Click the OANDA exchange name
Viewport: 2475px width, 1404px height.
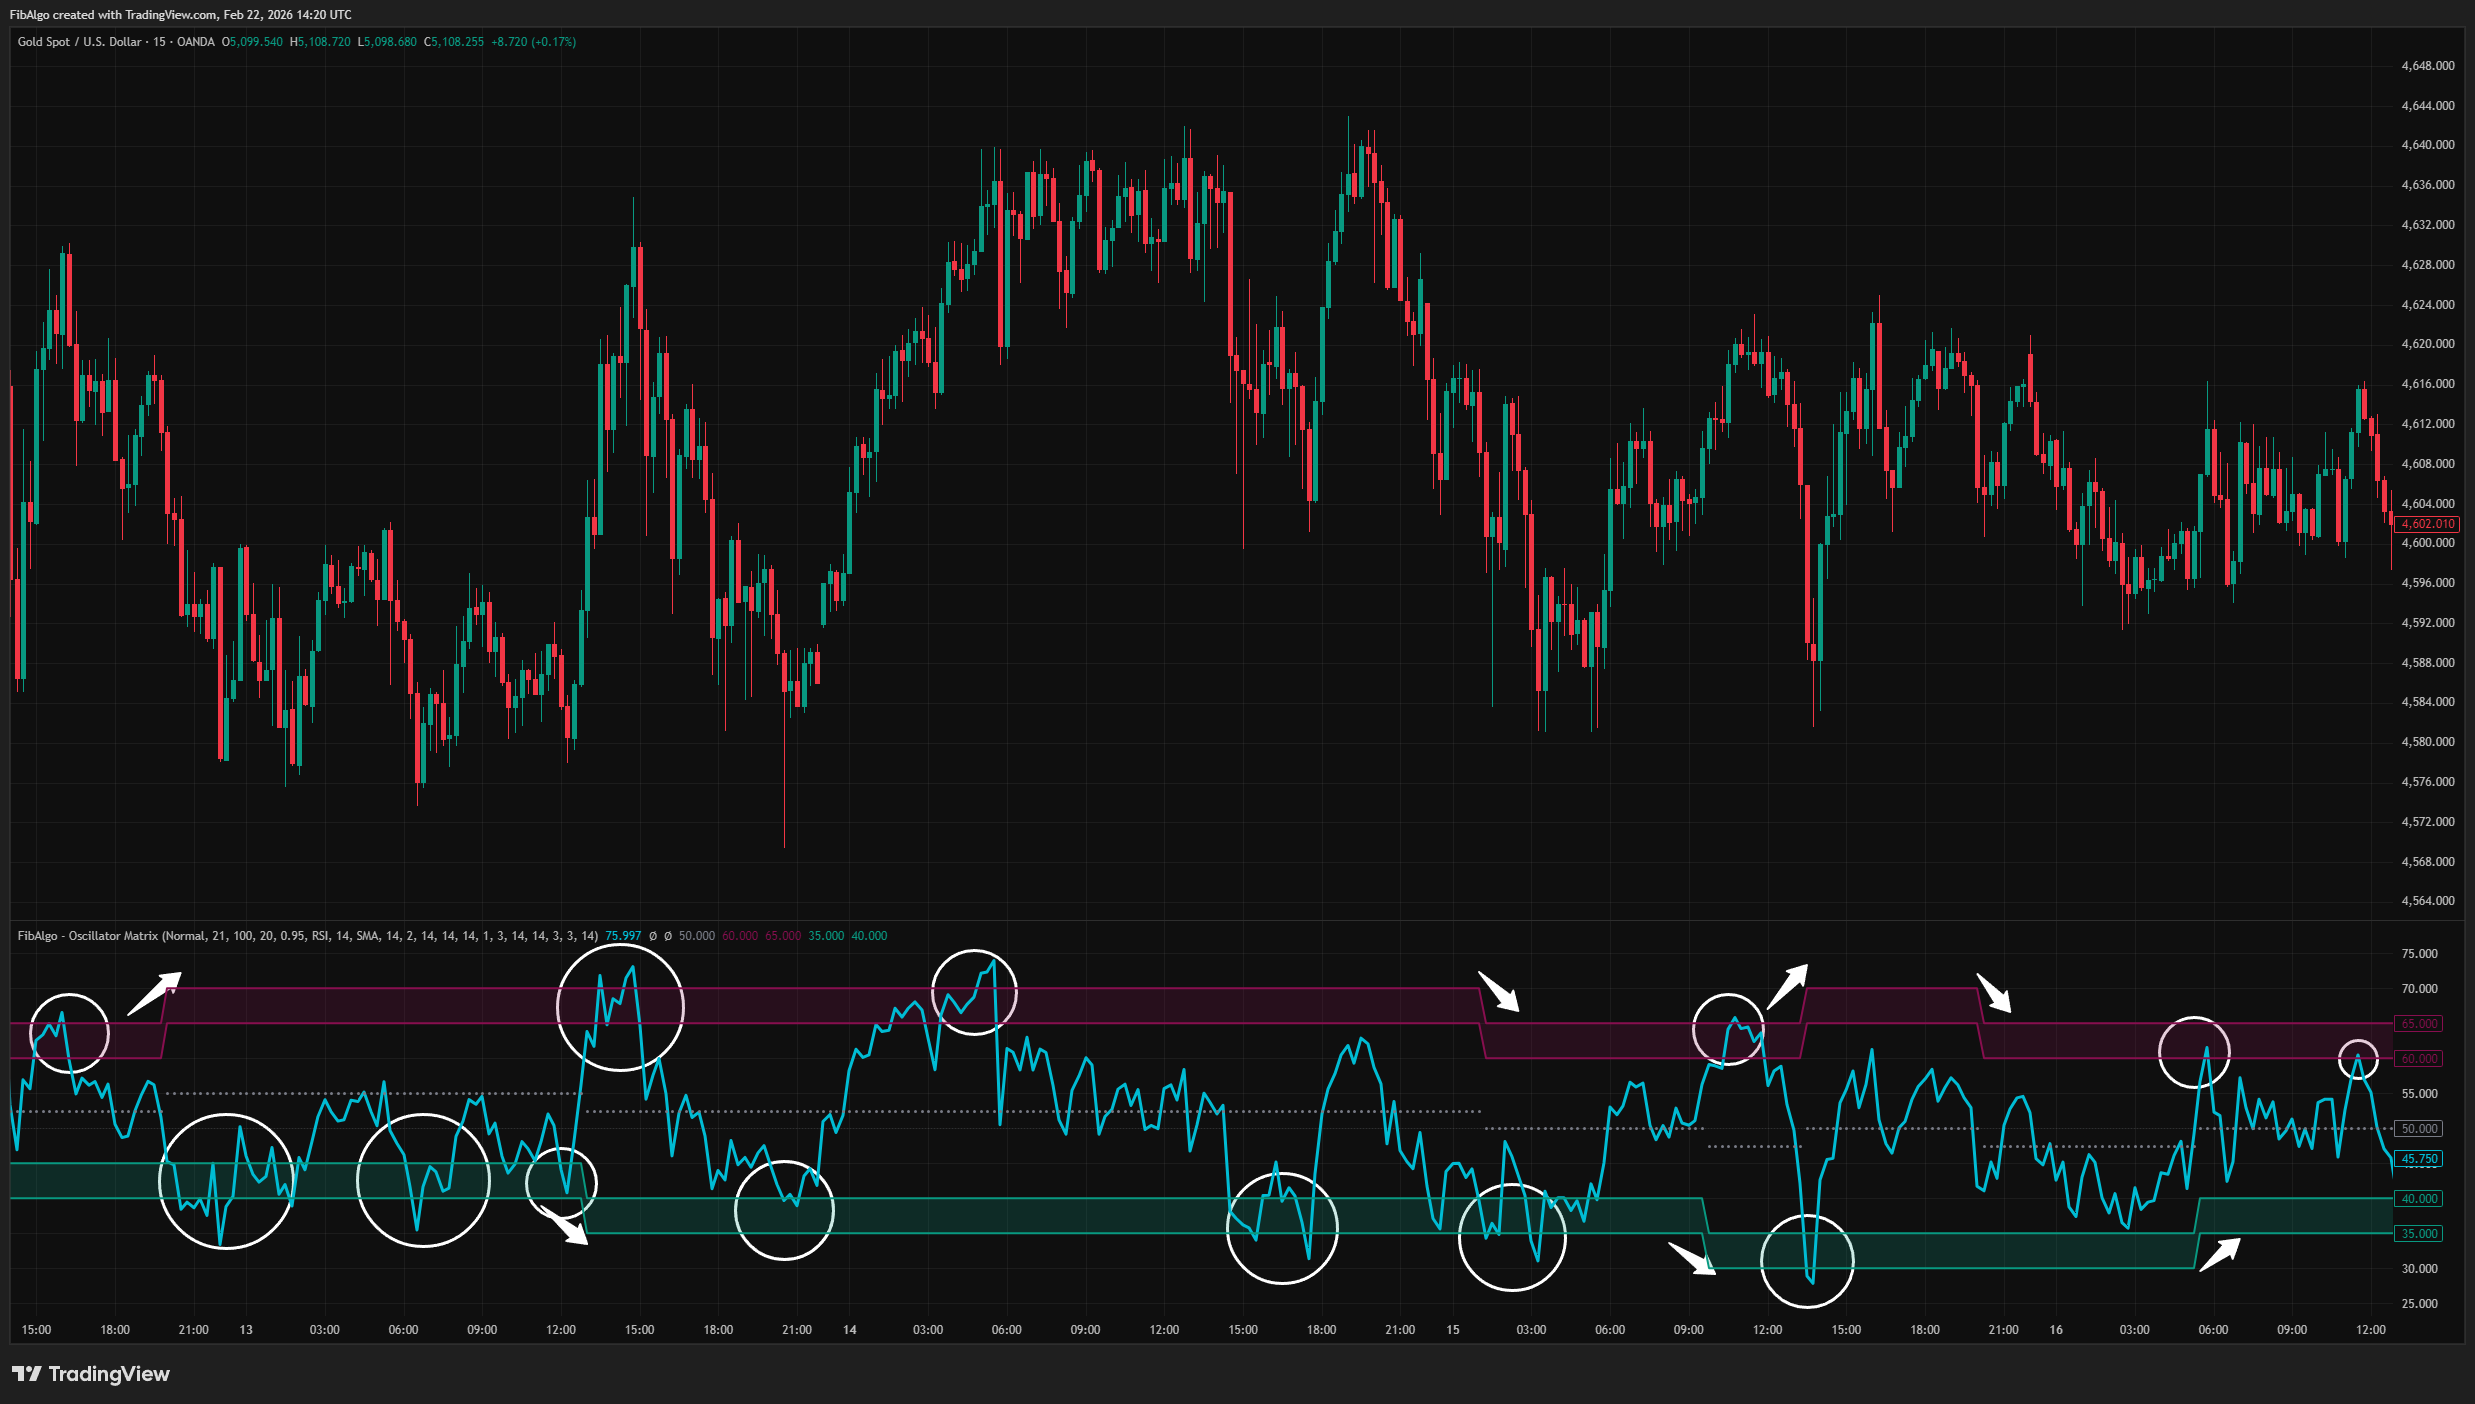pyautogui.click(x=194, y=42)
